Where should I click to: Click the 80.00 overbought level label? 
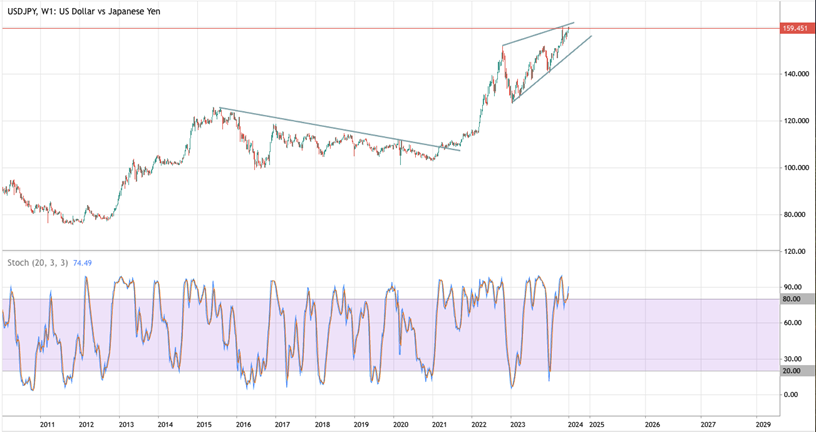tap(798, 299)
